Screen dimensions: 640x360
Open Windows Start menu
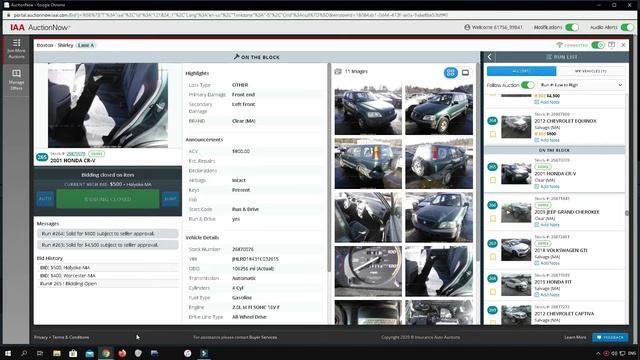click(8, 353)
